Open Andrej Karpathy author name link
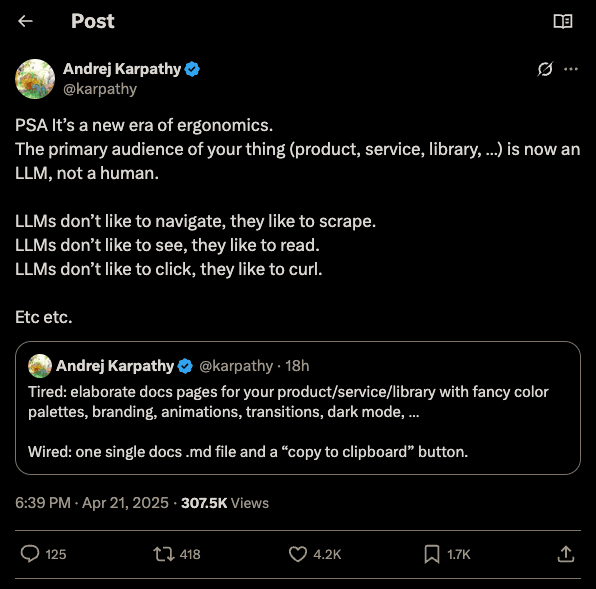Image resolution: width=596 pixels, height=589 pixels. tap(122, 69)
